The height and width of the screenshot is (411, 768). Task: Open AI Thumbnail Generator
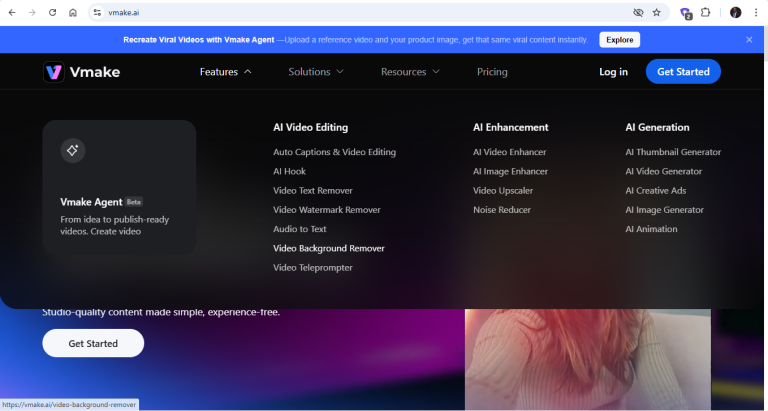[x=673, y=152]
